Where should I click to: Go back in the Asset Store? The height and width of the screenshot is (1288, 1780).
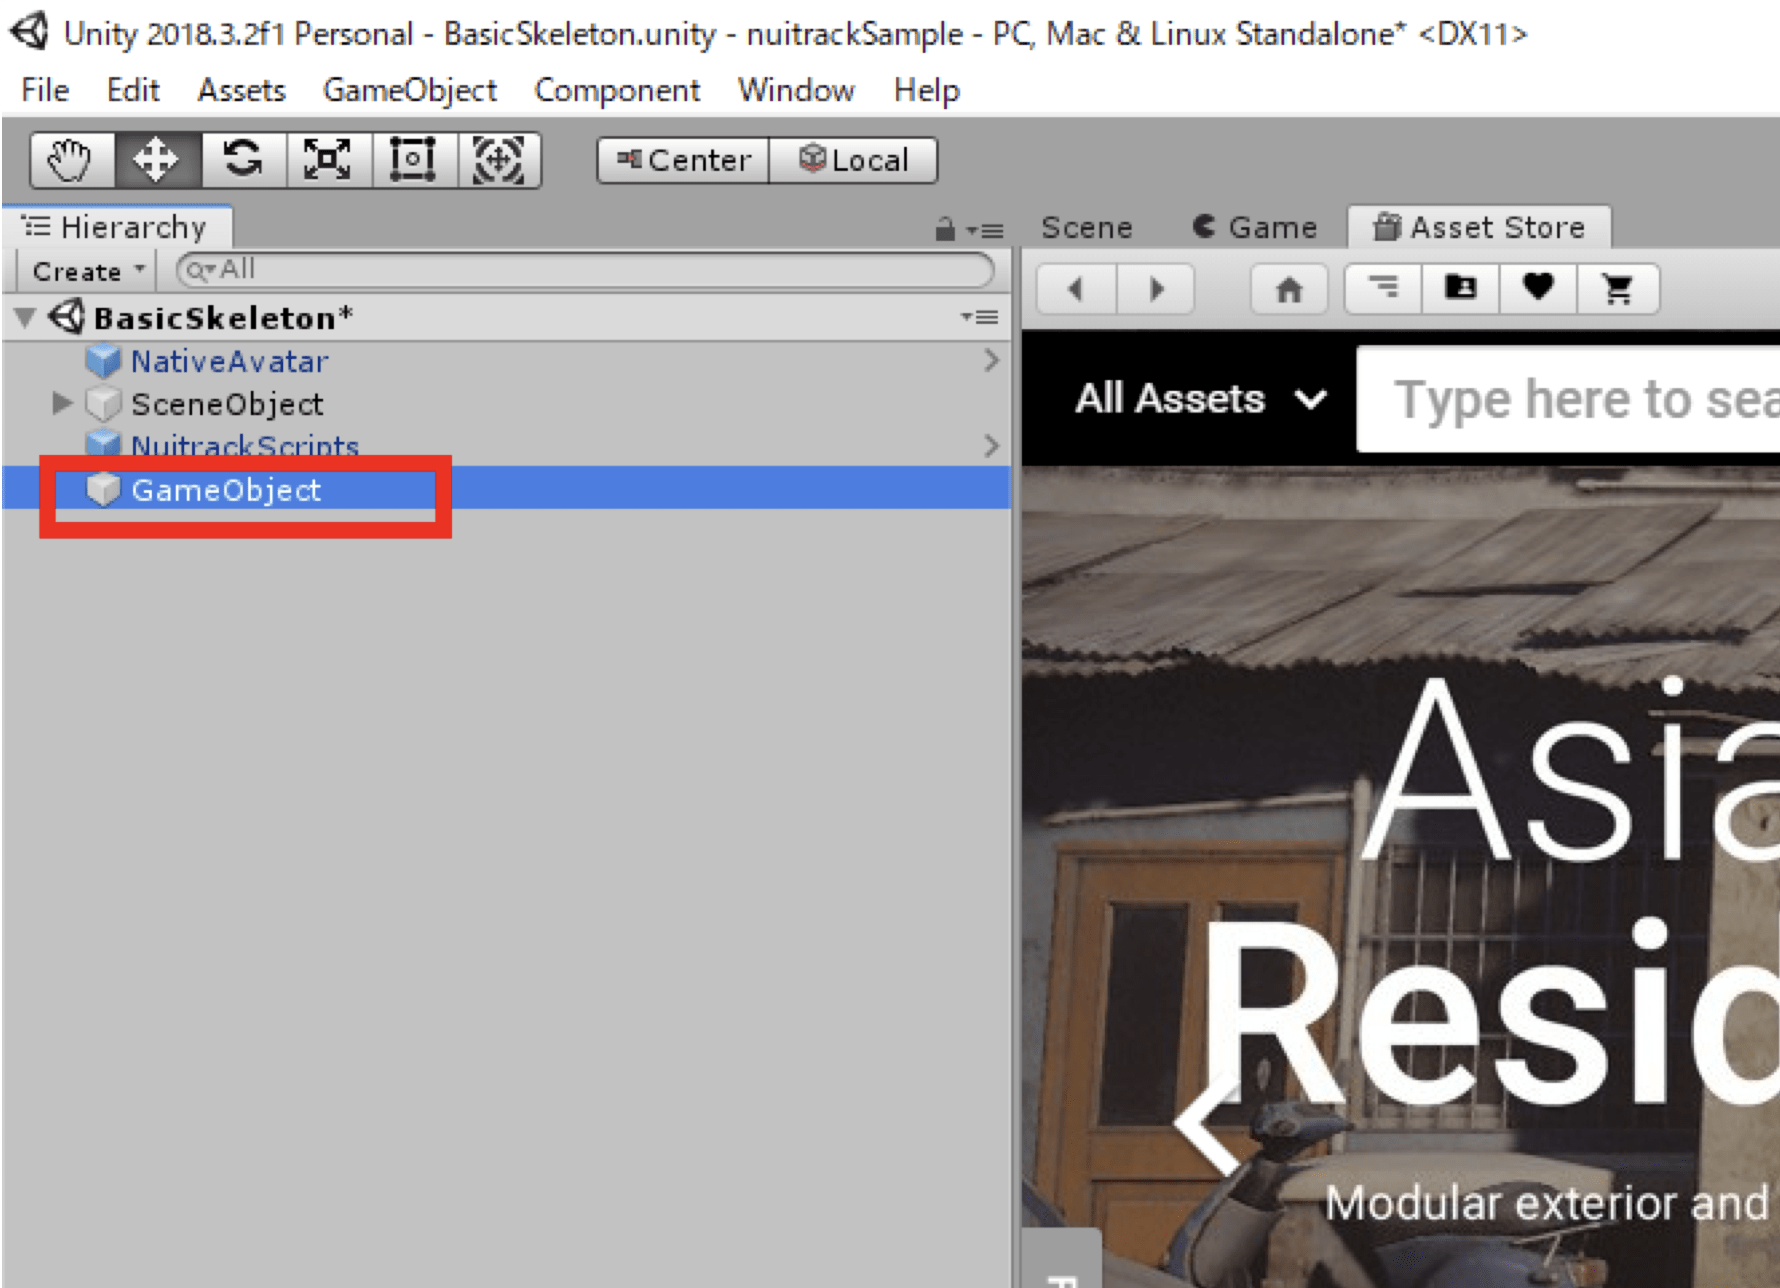point(1076,289)
